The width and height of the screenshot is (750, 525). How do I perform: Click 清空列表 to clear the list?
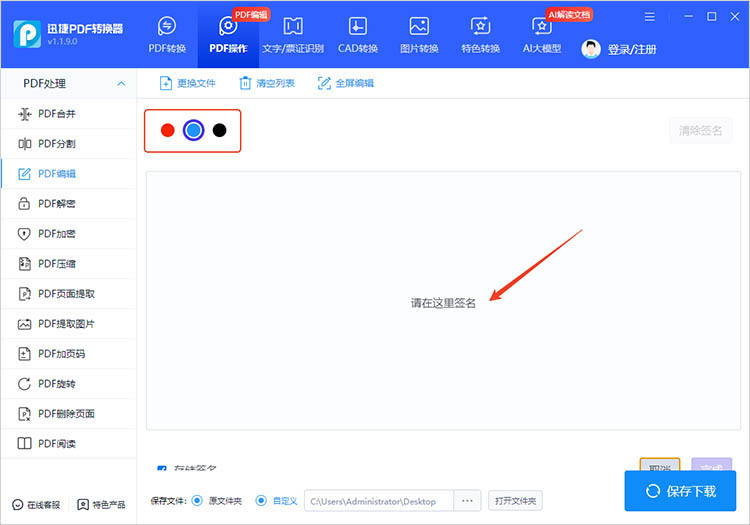[x=266, y=83]
